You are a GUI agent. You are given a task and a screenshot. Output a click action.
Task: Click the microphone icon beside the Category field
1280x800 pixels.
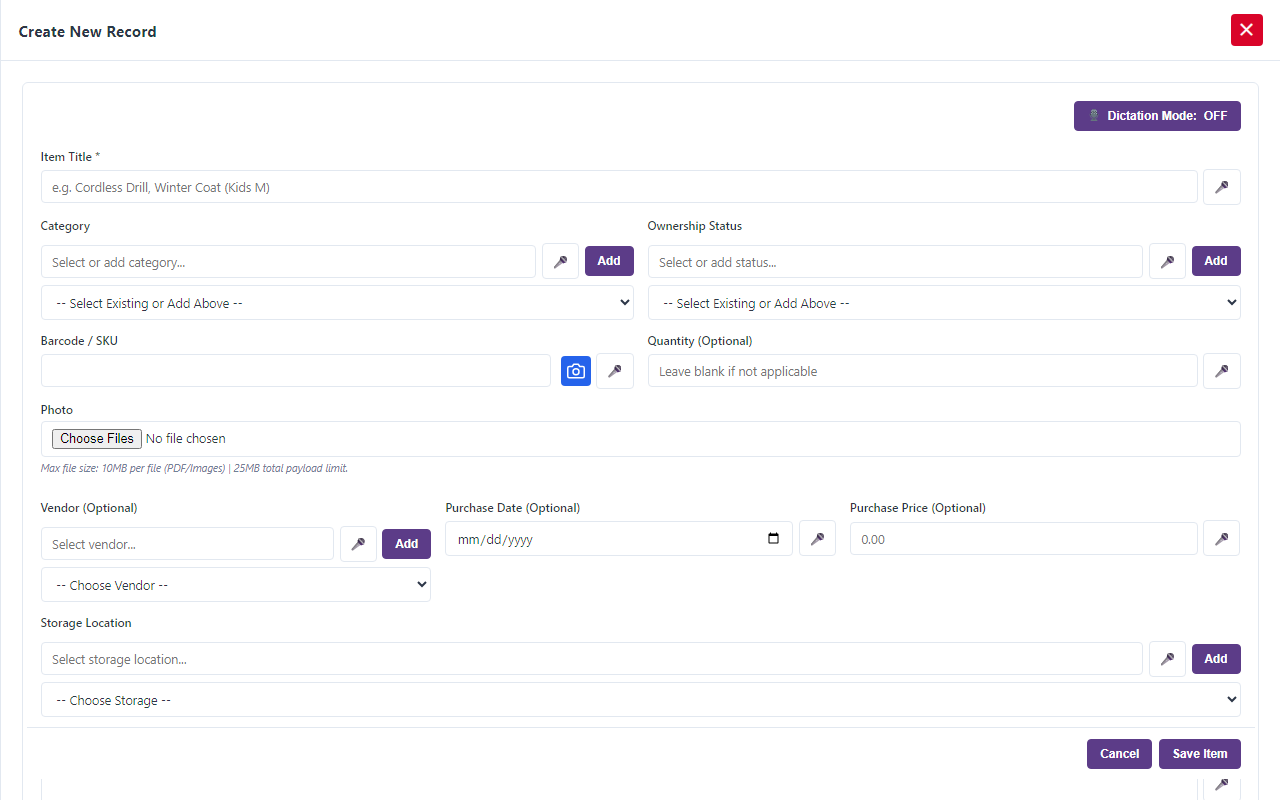click(560, 261)
